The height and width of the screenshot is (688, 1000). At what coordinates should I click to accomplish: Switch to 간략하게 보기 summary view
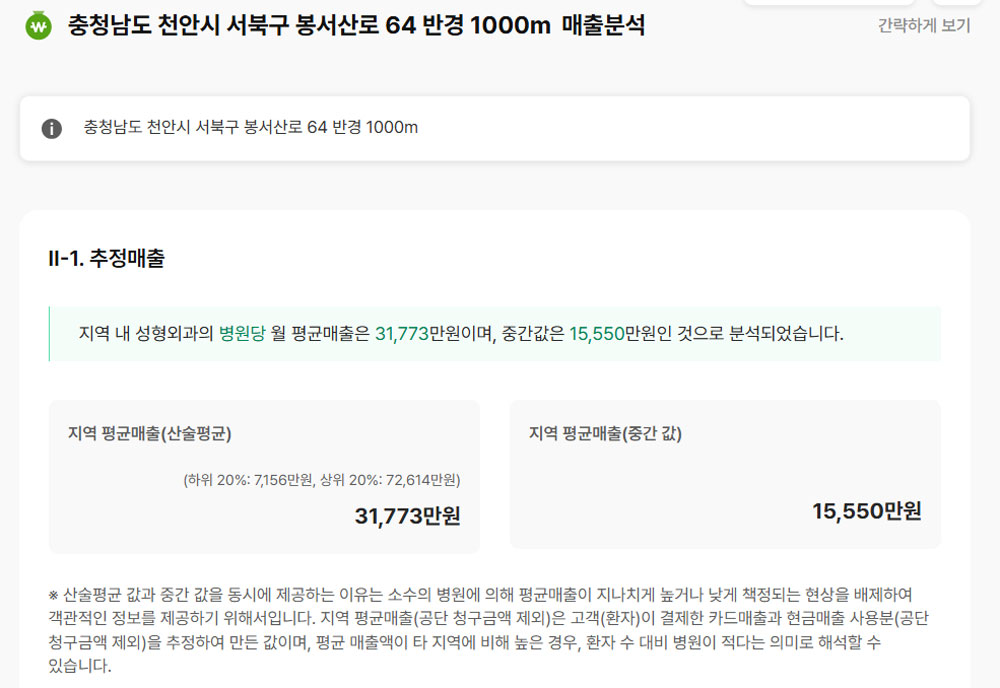(923, 26)
